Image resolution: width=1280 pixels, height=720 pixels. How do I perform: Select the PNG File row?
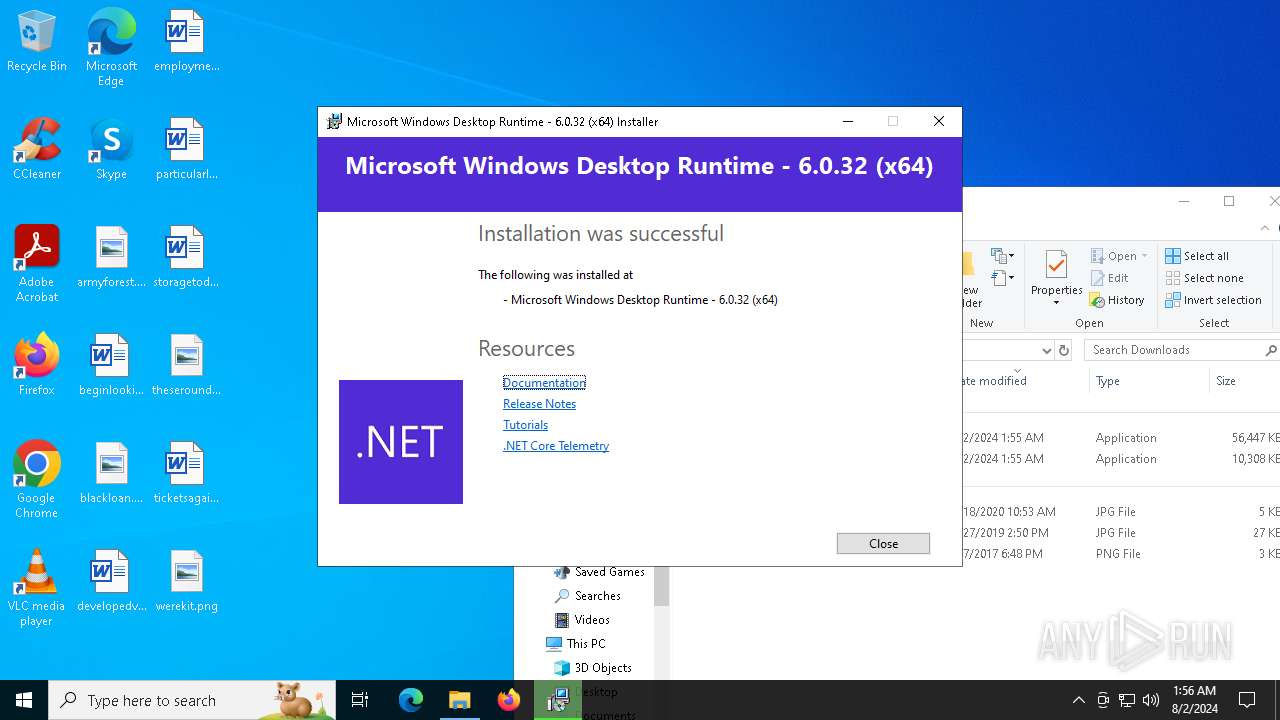pyautogui.click(x=1121, y=554)
